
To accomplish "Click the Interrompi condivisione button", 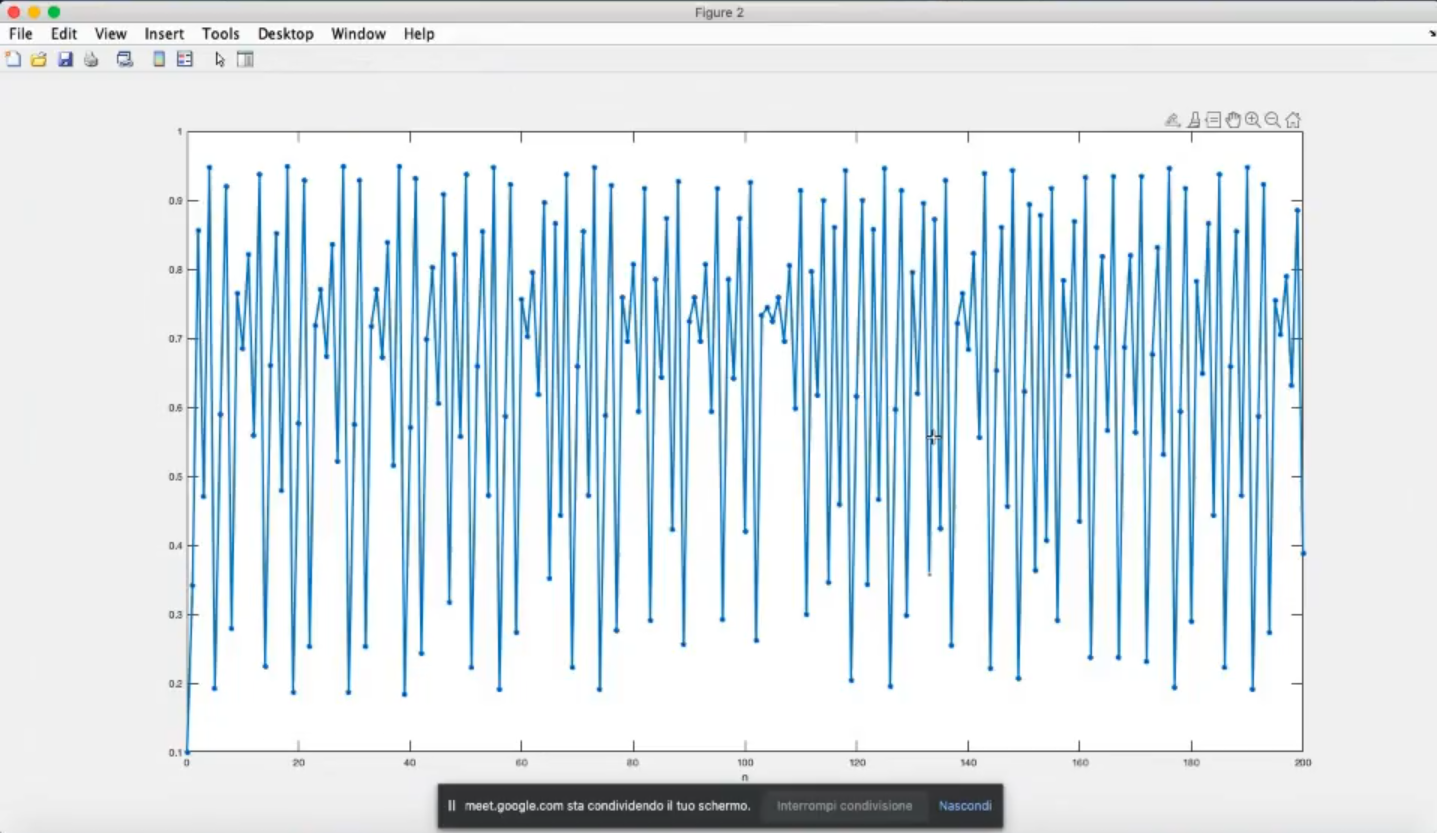I will point(844,806).
